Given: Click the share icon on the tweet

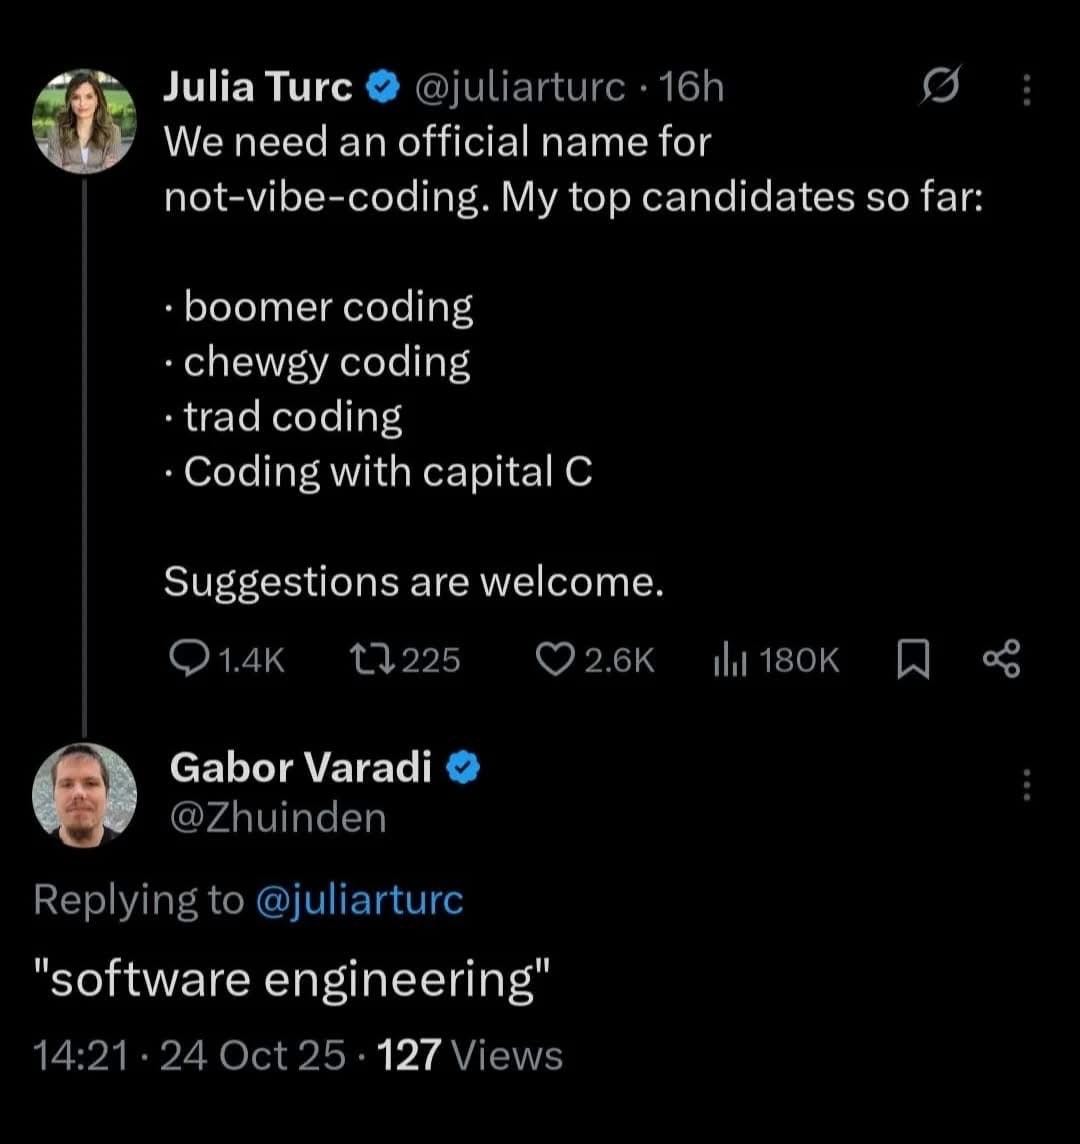Looking at the screenshot, I should [x=1001, y=659].
